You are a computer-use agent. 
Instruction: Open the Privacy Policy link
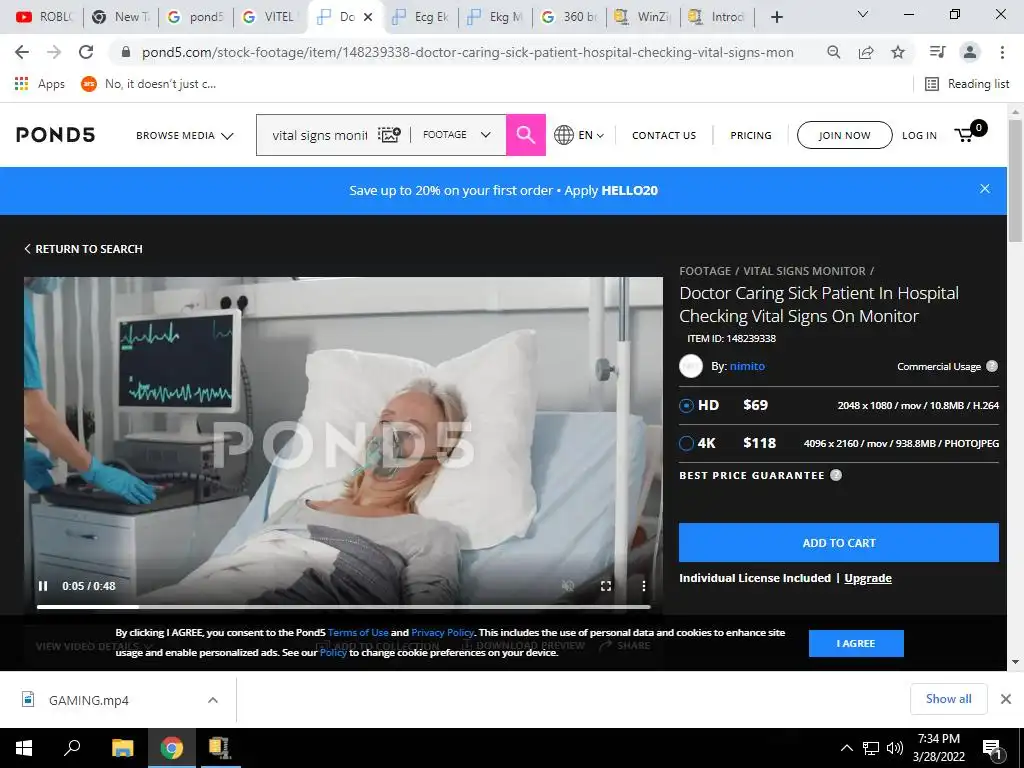click(x=442, y=632)
